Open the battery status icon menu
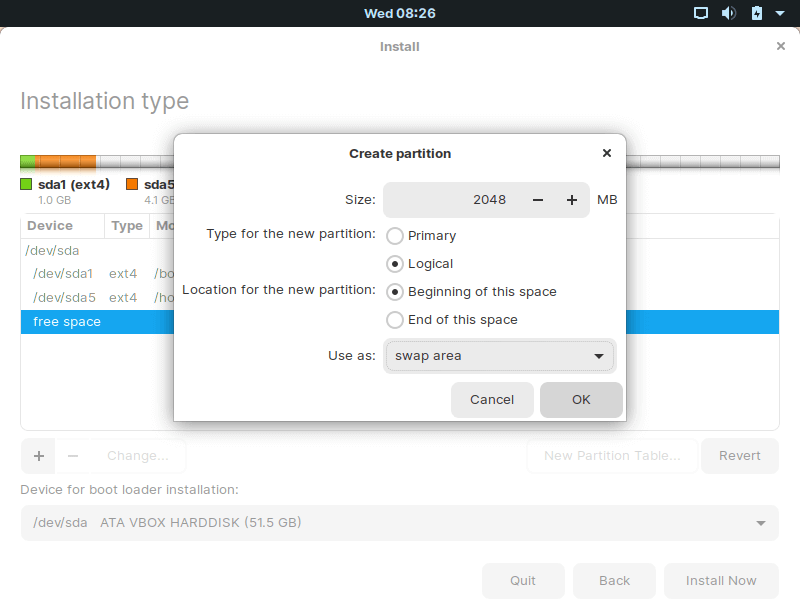Viewport: 800px width, 600px height. point(757,13)
